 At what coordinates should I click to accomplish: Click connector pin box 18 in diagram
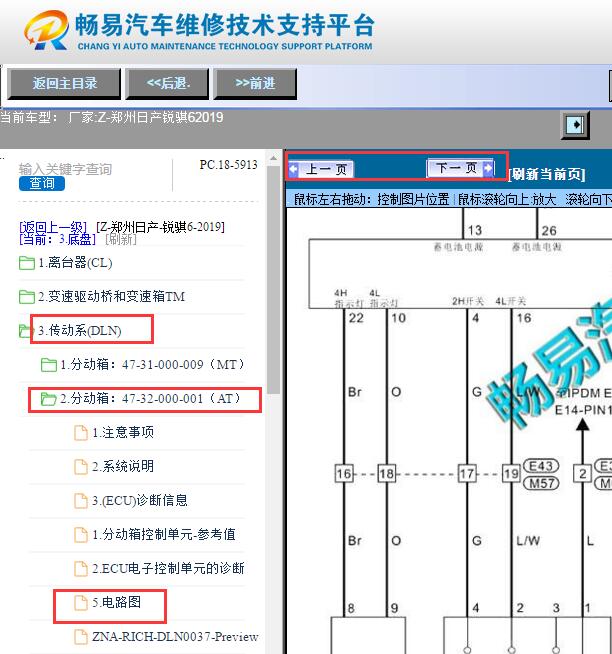point(387,473)
